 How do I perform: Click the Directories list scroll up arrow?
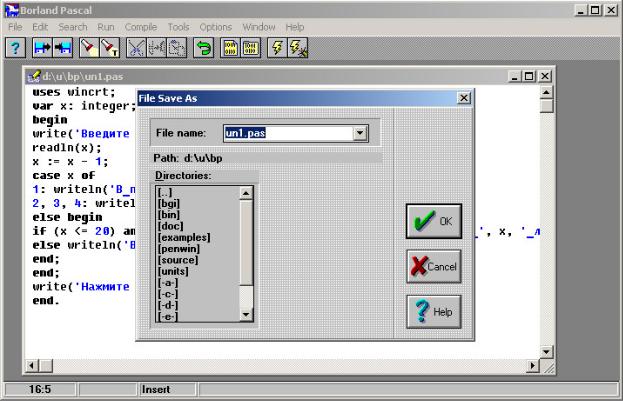point(246,193)
